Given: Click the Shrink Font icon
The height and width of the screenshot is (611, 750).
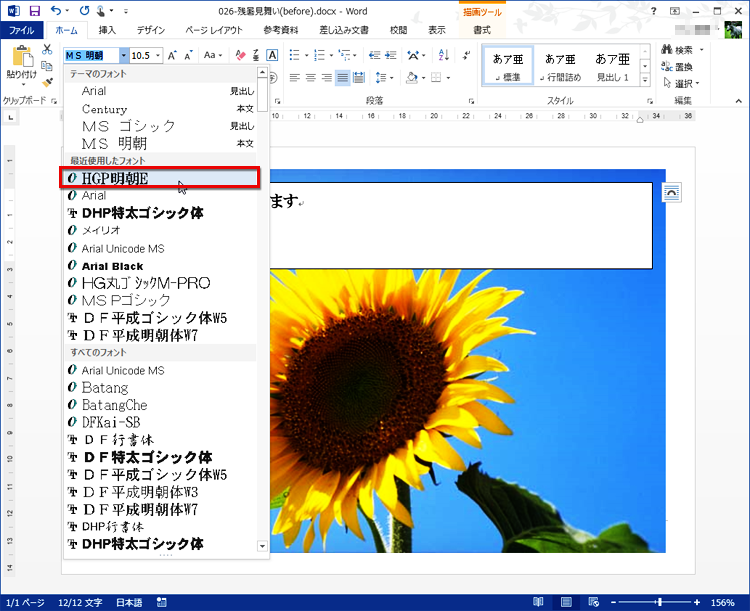Looking at the screenshot, I should 188,56.
